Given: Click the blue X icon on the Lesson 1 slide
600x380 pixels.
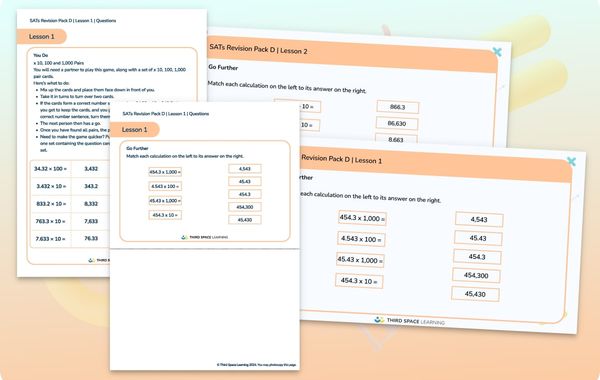Looking at the screenshot, I should (x=571, y=161).
